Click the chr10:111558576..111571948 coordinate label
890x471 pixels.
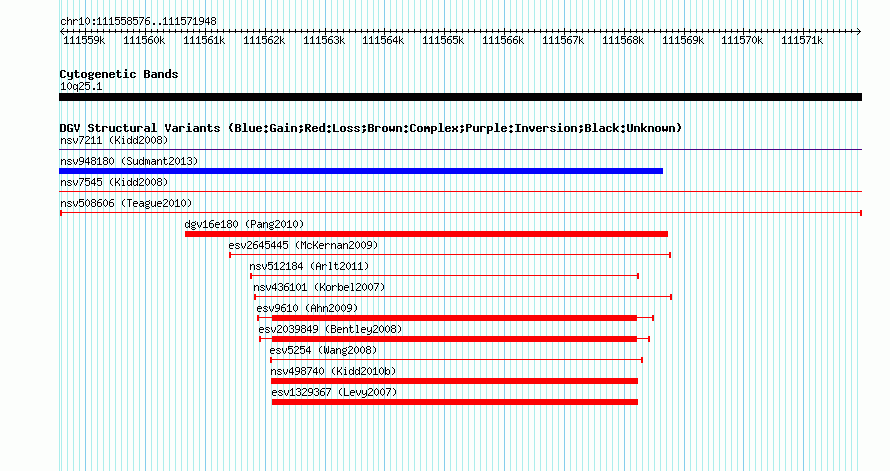point(138,21)
